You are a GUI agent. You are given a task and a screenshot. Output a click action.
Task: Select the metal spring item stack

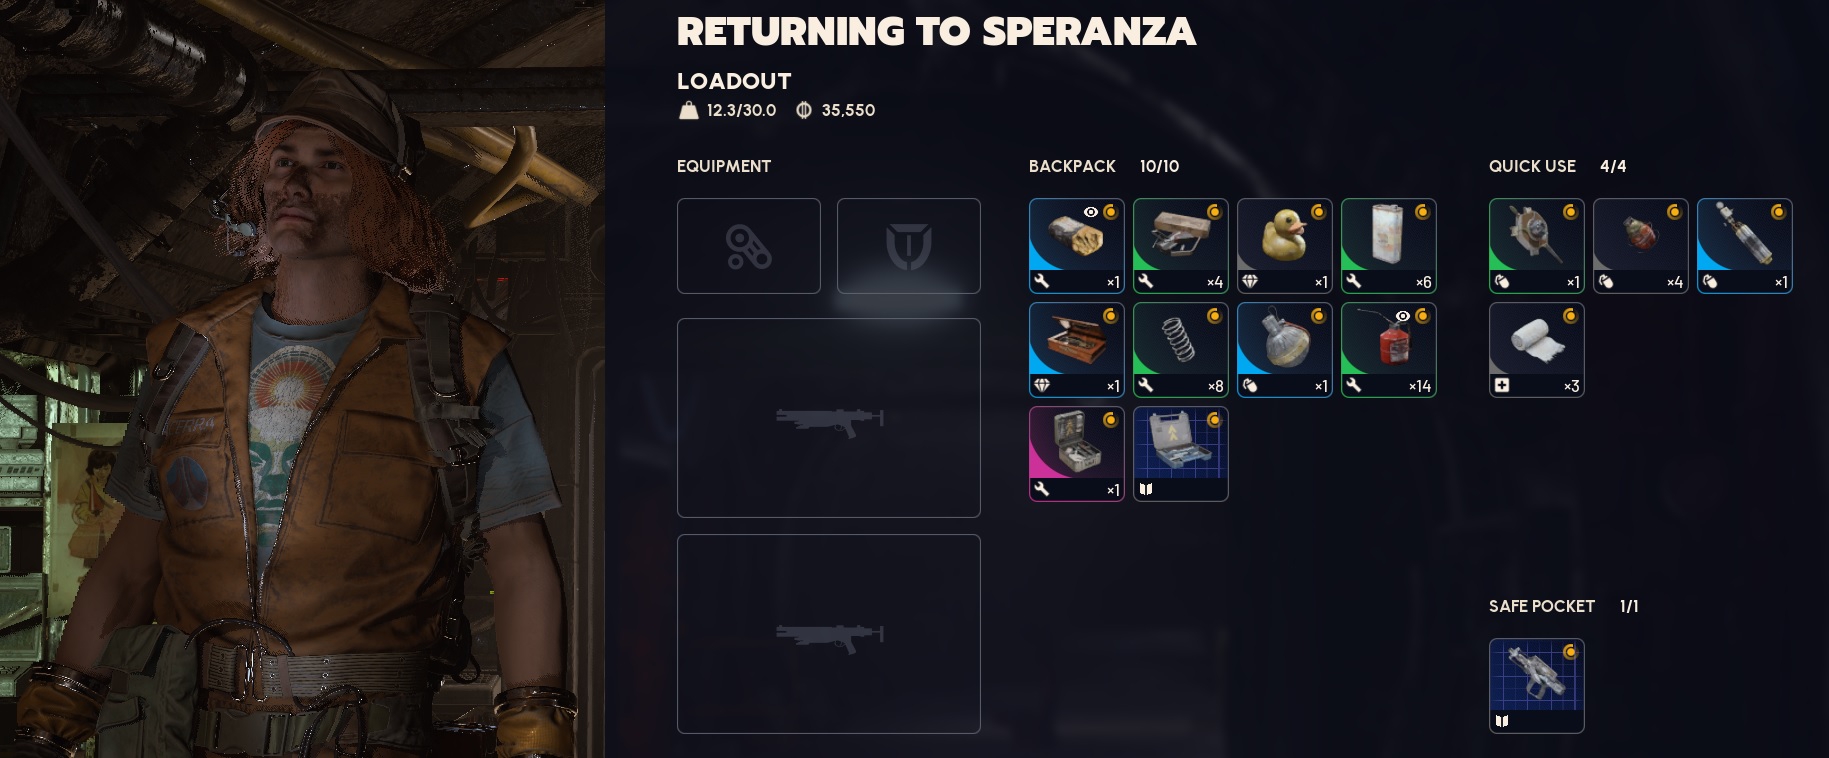click(x=1180, y=350)
